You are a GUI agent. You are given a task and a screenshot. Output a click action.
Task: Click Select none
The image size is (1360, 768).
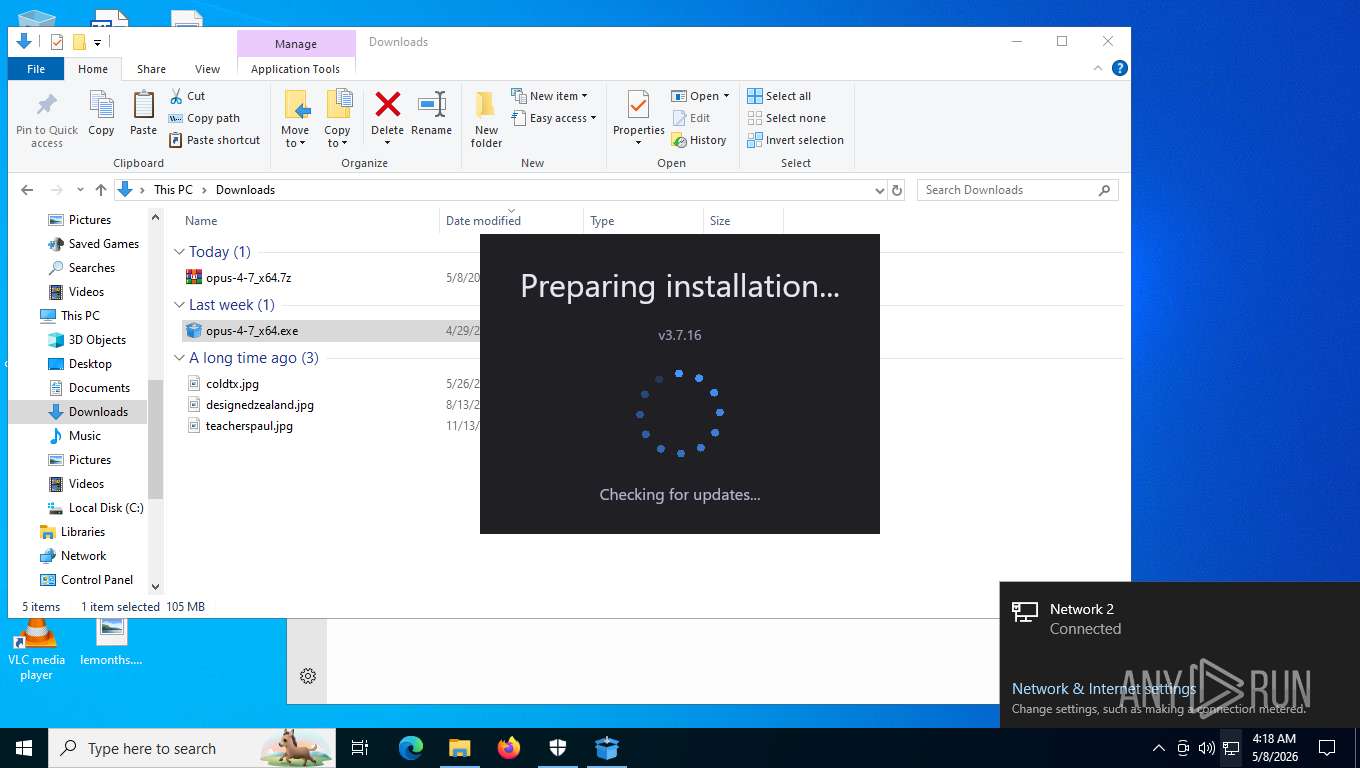pyautogui.click(x=787, y=118)
